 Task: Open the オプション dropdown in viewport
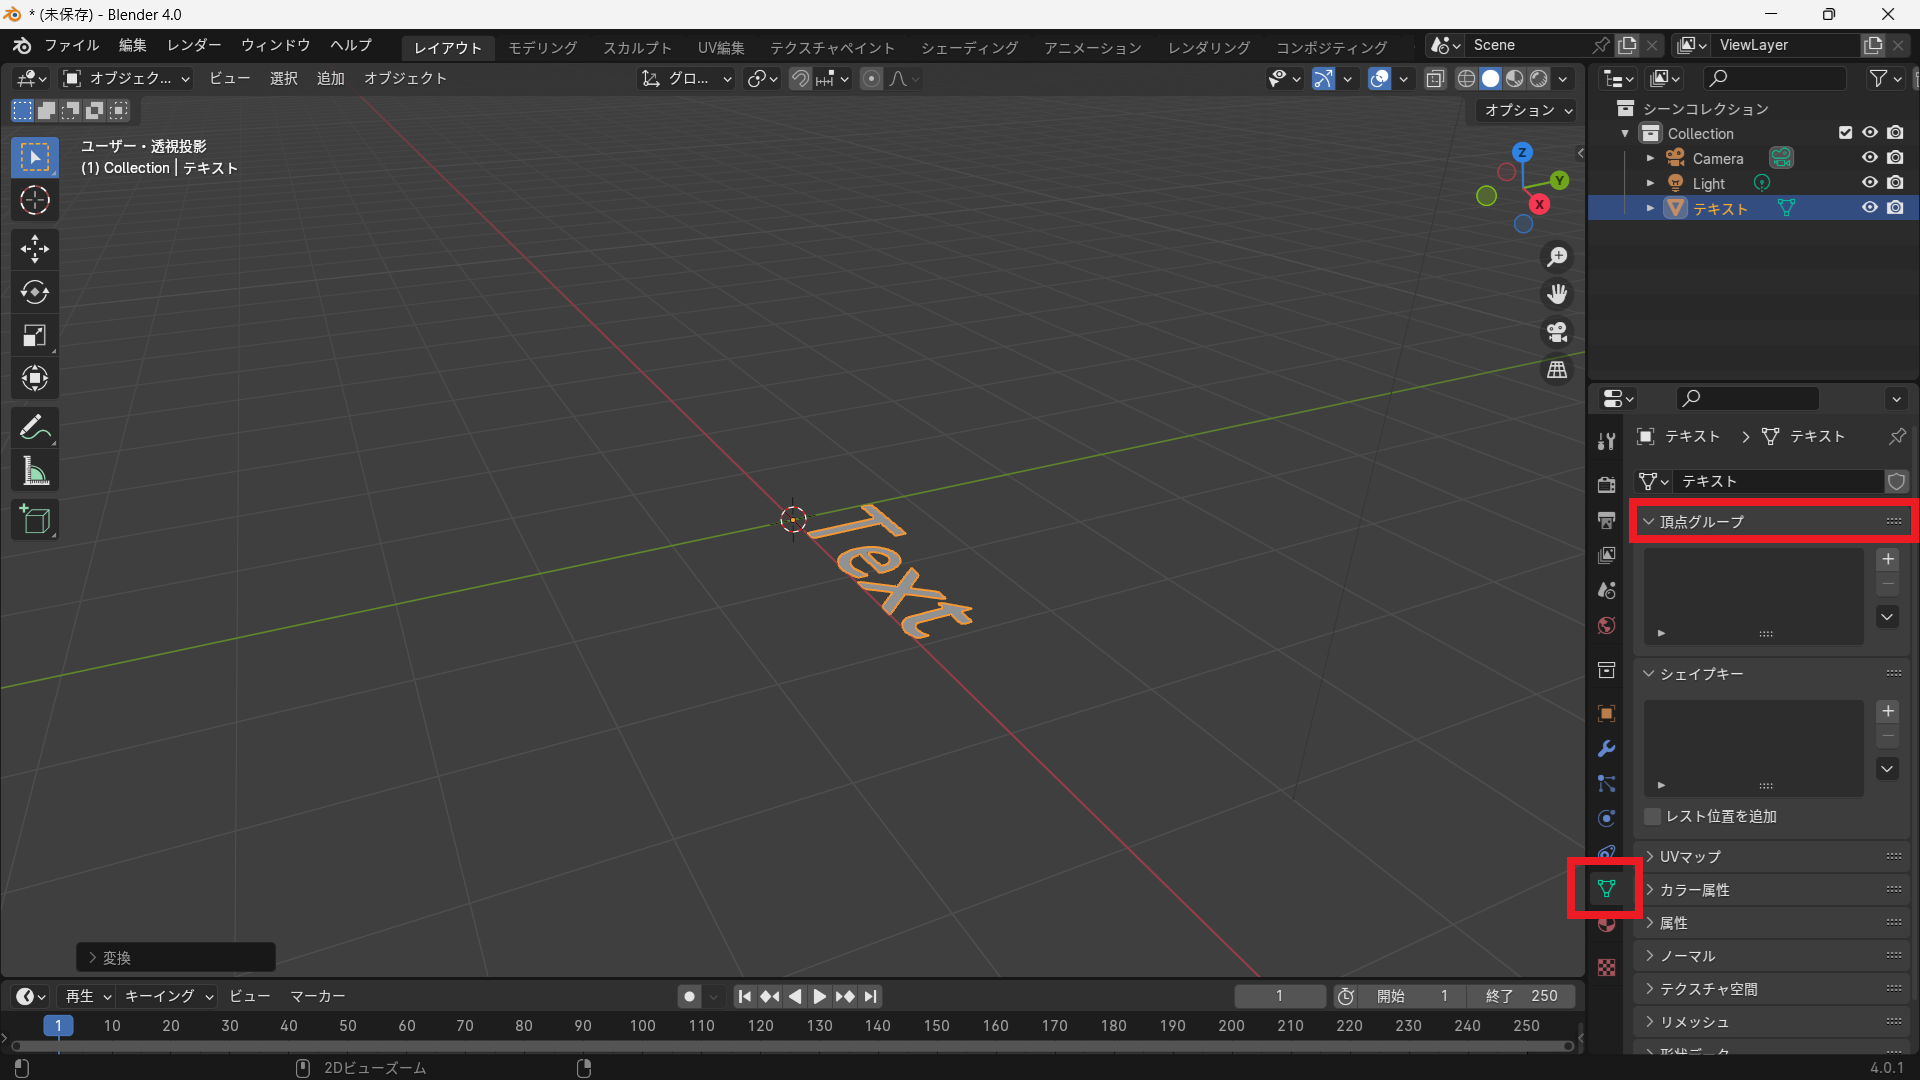tap(1527, 110)
